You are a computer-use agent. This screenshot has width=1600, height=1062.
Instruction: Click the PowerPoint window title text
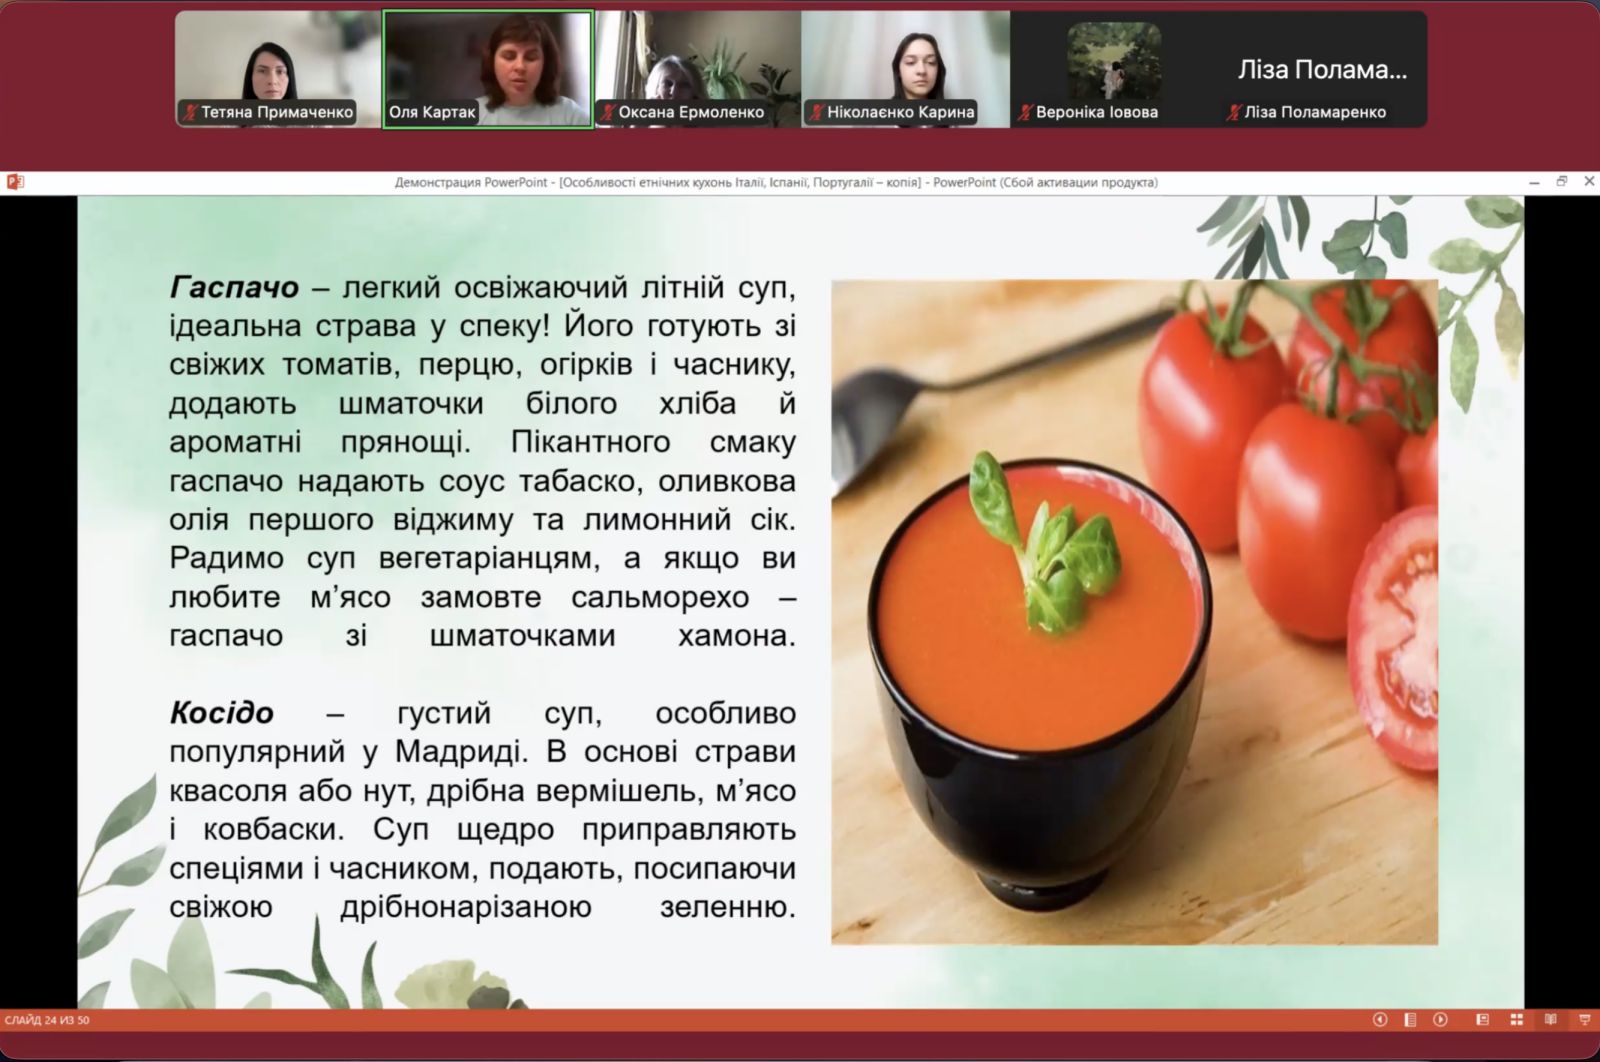pos(776,182)
